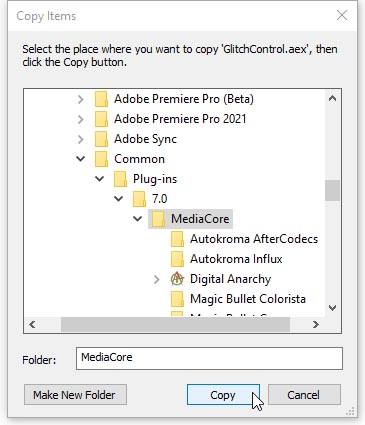Click the Folder name text field

coord(209,359)
